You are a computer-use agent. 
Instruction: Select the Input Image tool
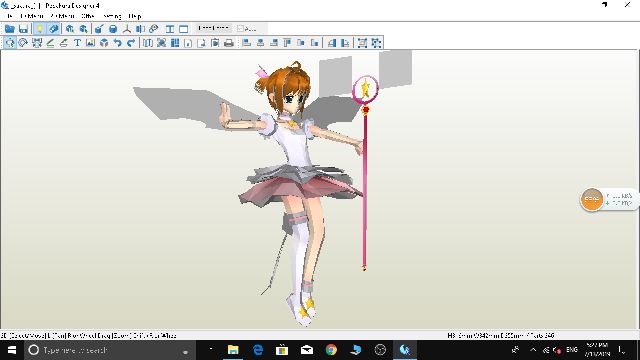click(x=91, y=42)
